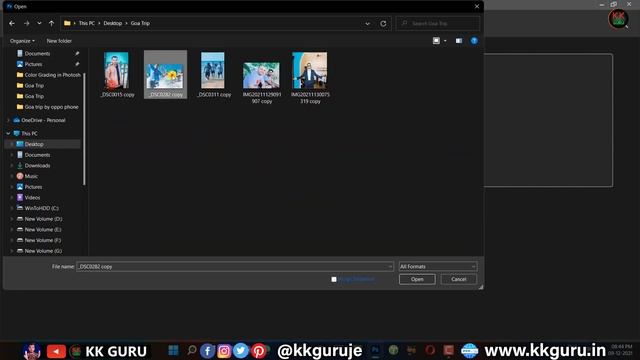Select Desktop in the address breadcrumb
640x360 pixels.
pos(113,23)
